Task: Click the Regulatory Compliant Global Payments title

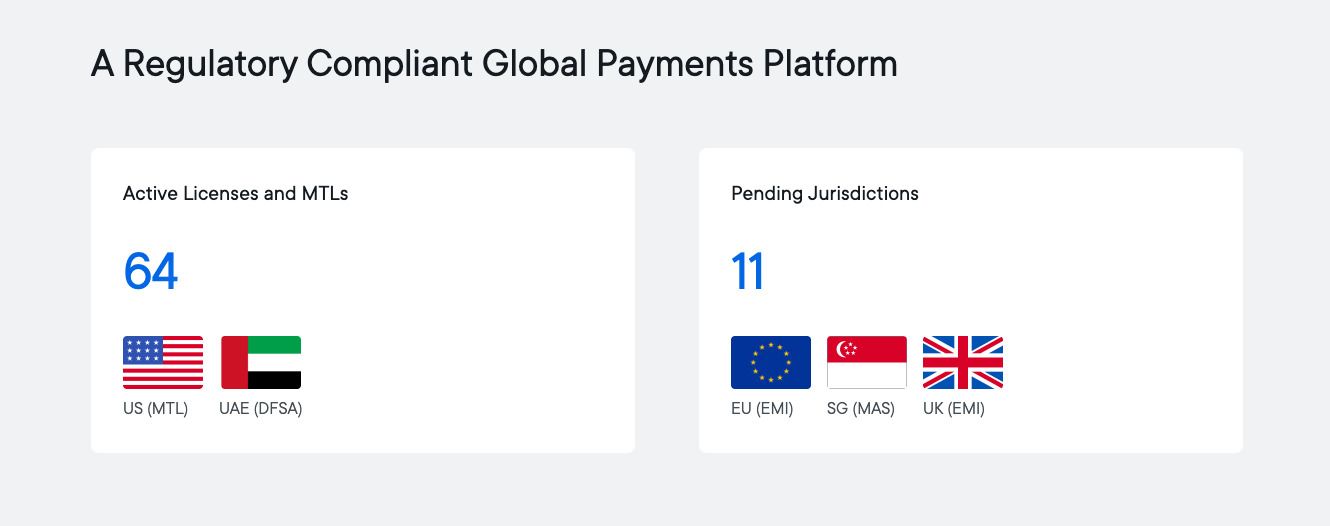Action: pos(494,64)
